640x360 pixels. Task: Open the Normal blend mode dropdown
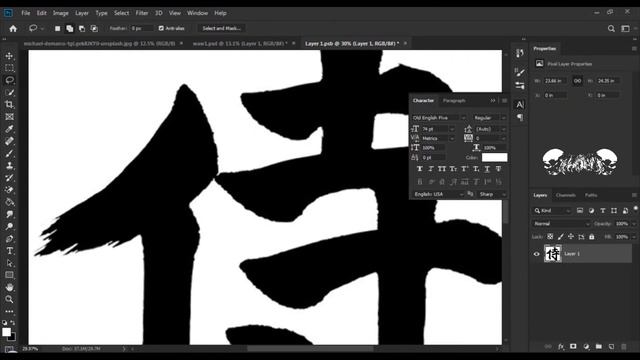pyautogui.click(x=561, y=224)
